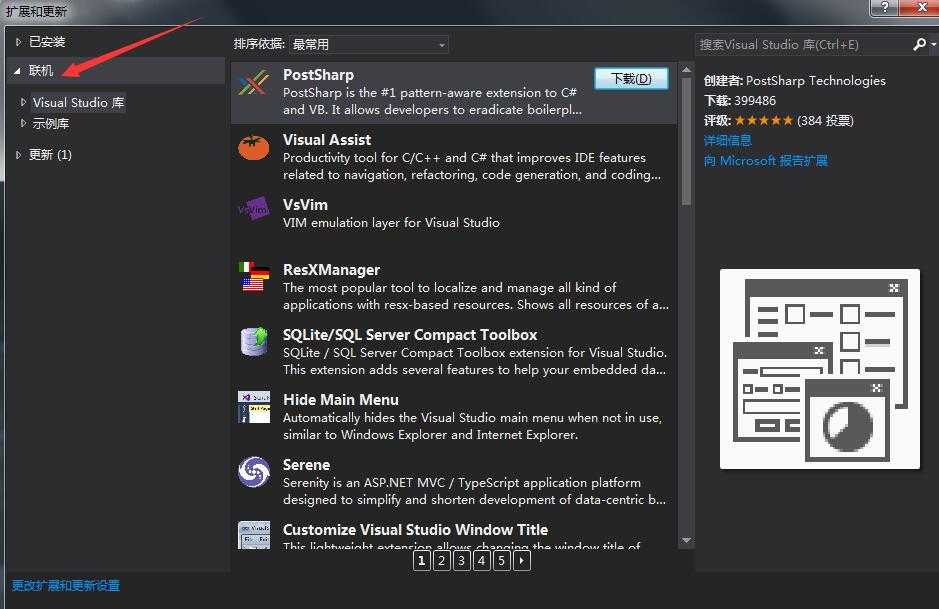Collapse the 联机 node

click(x=17, y=71)
